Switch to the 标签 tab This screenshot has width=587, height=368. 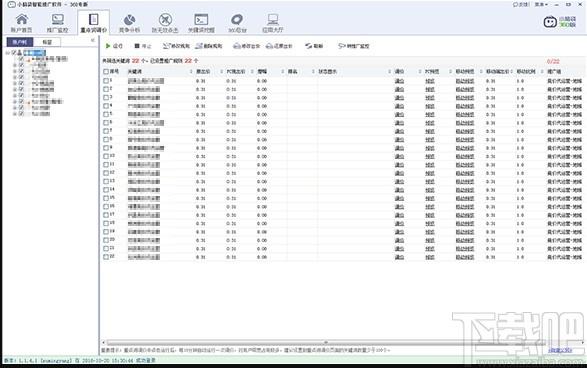[47, 42]
